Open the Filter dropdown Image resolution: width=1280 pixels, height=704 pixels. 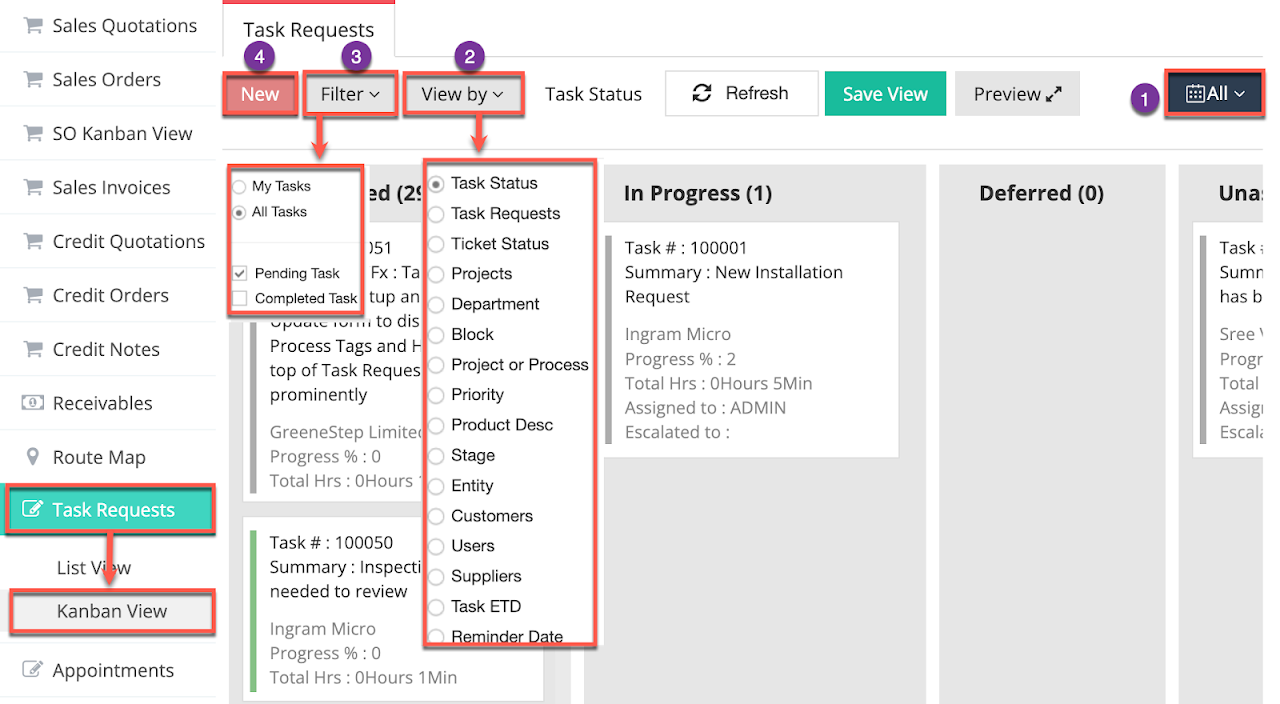(x=350, y=94)
